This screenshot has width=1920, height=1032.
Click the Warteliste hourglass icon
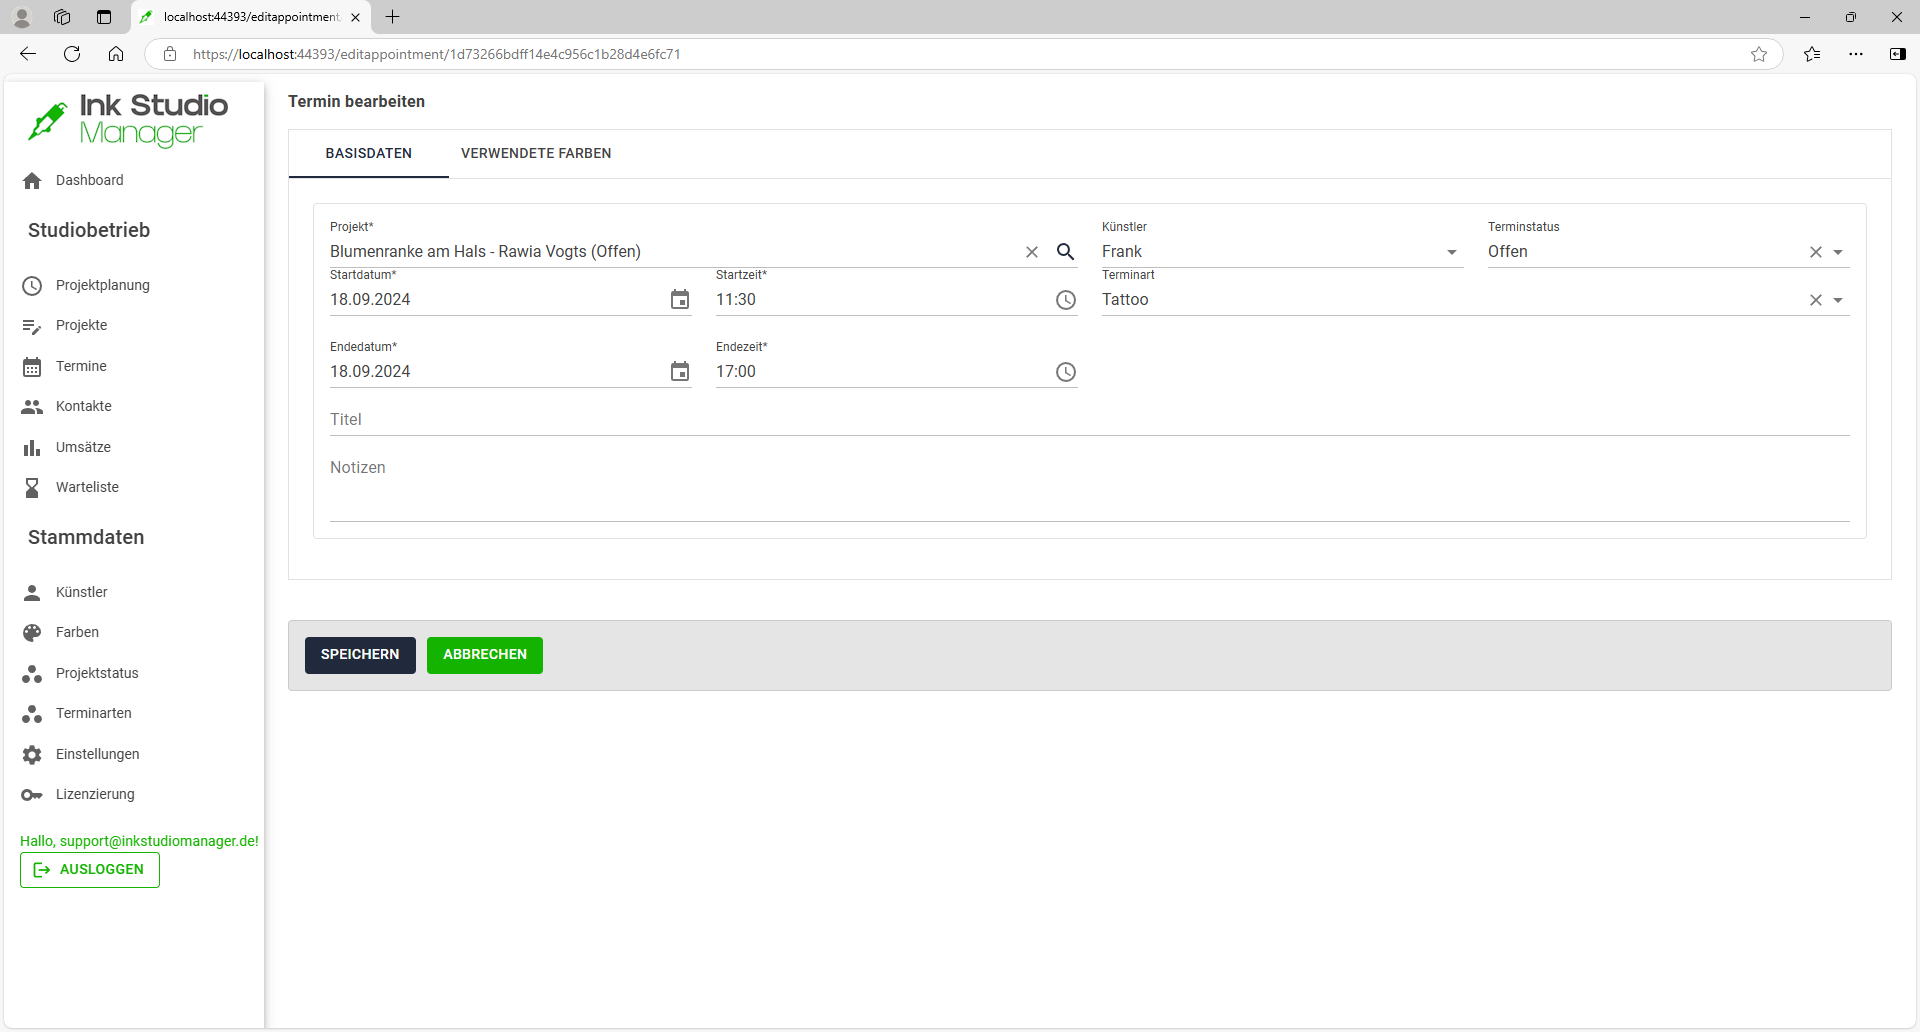[32, 488]
